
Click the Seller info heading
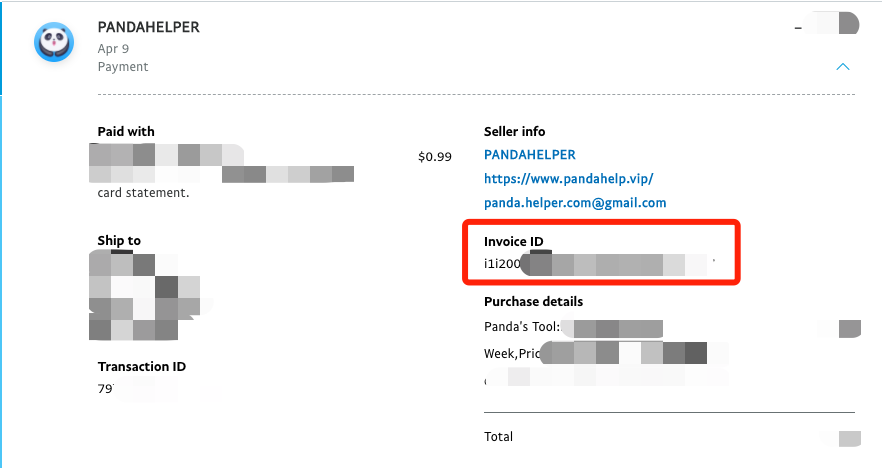tap(514, 132)
